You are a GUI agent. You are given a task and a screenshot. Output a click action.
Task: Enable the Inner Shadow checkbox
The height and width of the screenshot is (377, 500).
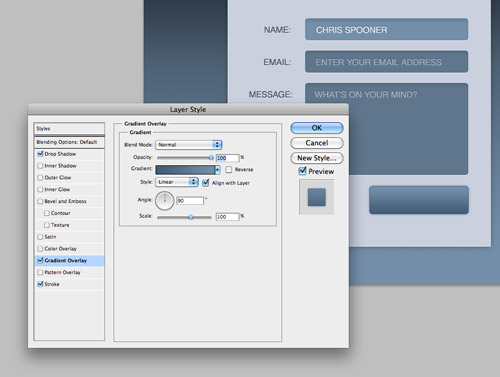coord(40,166)
